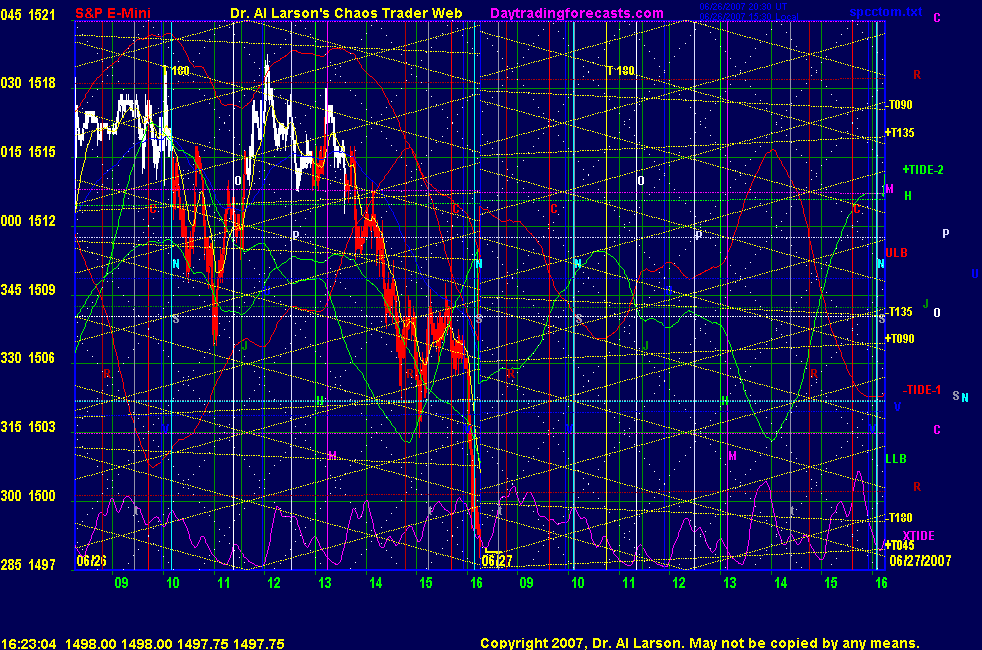Click the 345 1509 price axis label
Viewport: 982px width, 650px height.
tap(28, 289)
